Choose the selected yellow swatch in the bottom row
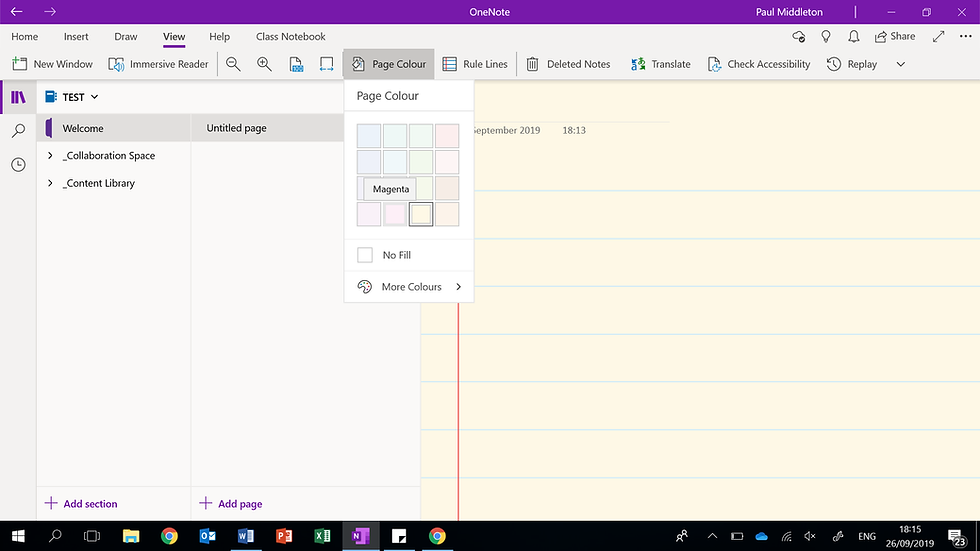 point(421,214)
